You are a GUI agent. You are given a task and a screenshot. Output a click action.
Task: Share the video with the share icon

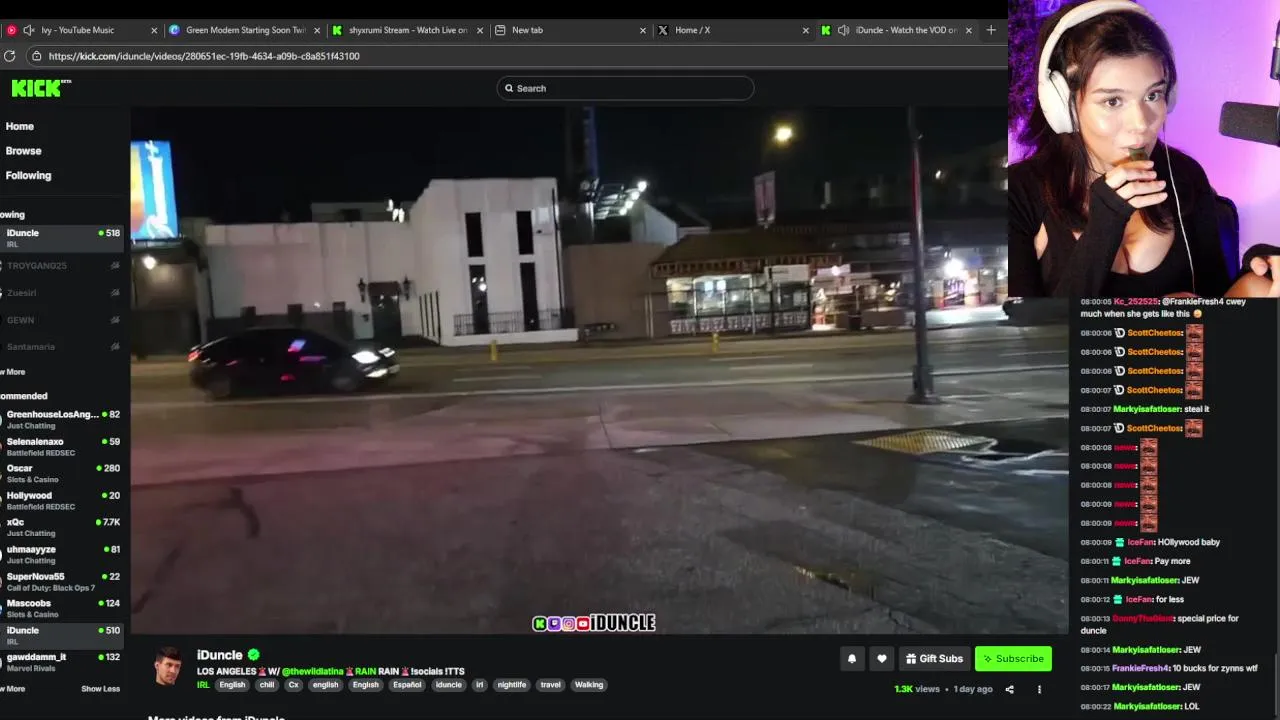(1009, 689)
